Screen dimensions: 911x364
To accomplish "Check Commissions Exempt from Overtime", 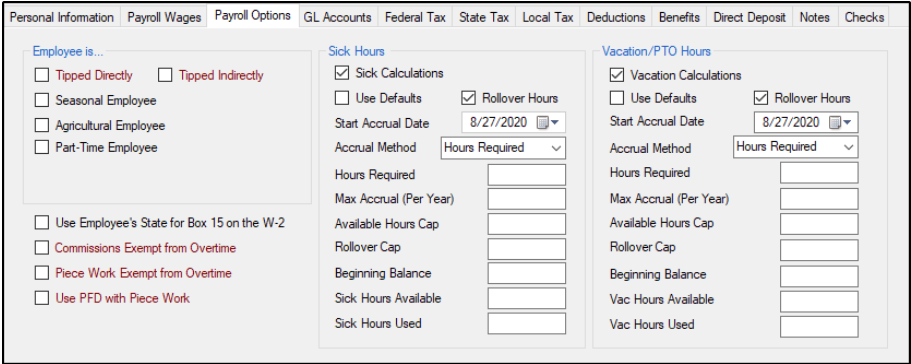I will coord(42,248).
